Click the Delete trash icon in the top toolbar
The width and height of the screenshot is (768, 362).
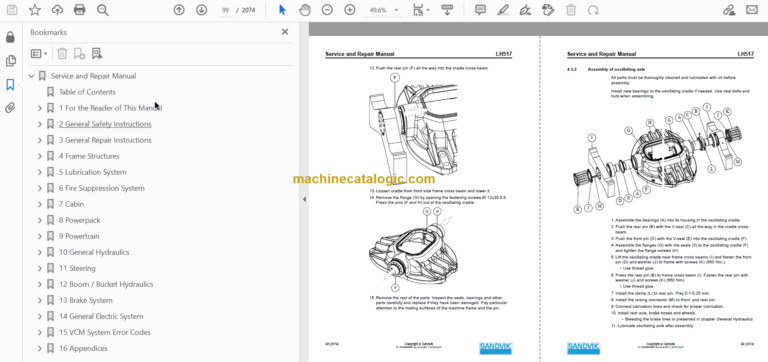coord(571,10)
